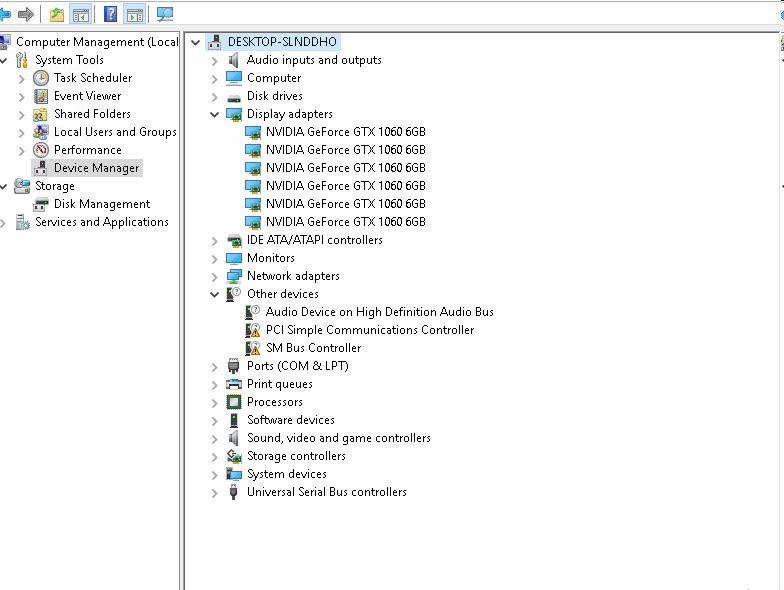Click the Forward arrow in the toolbar

(27, 14)
